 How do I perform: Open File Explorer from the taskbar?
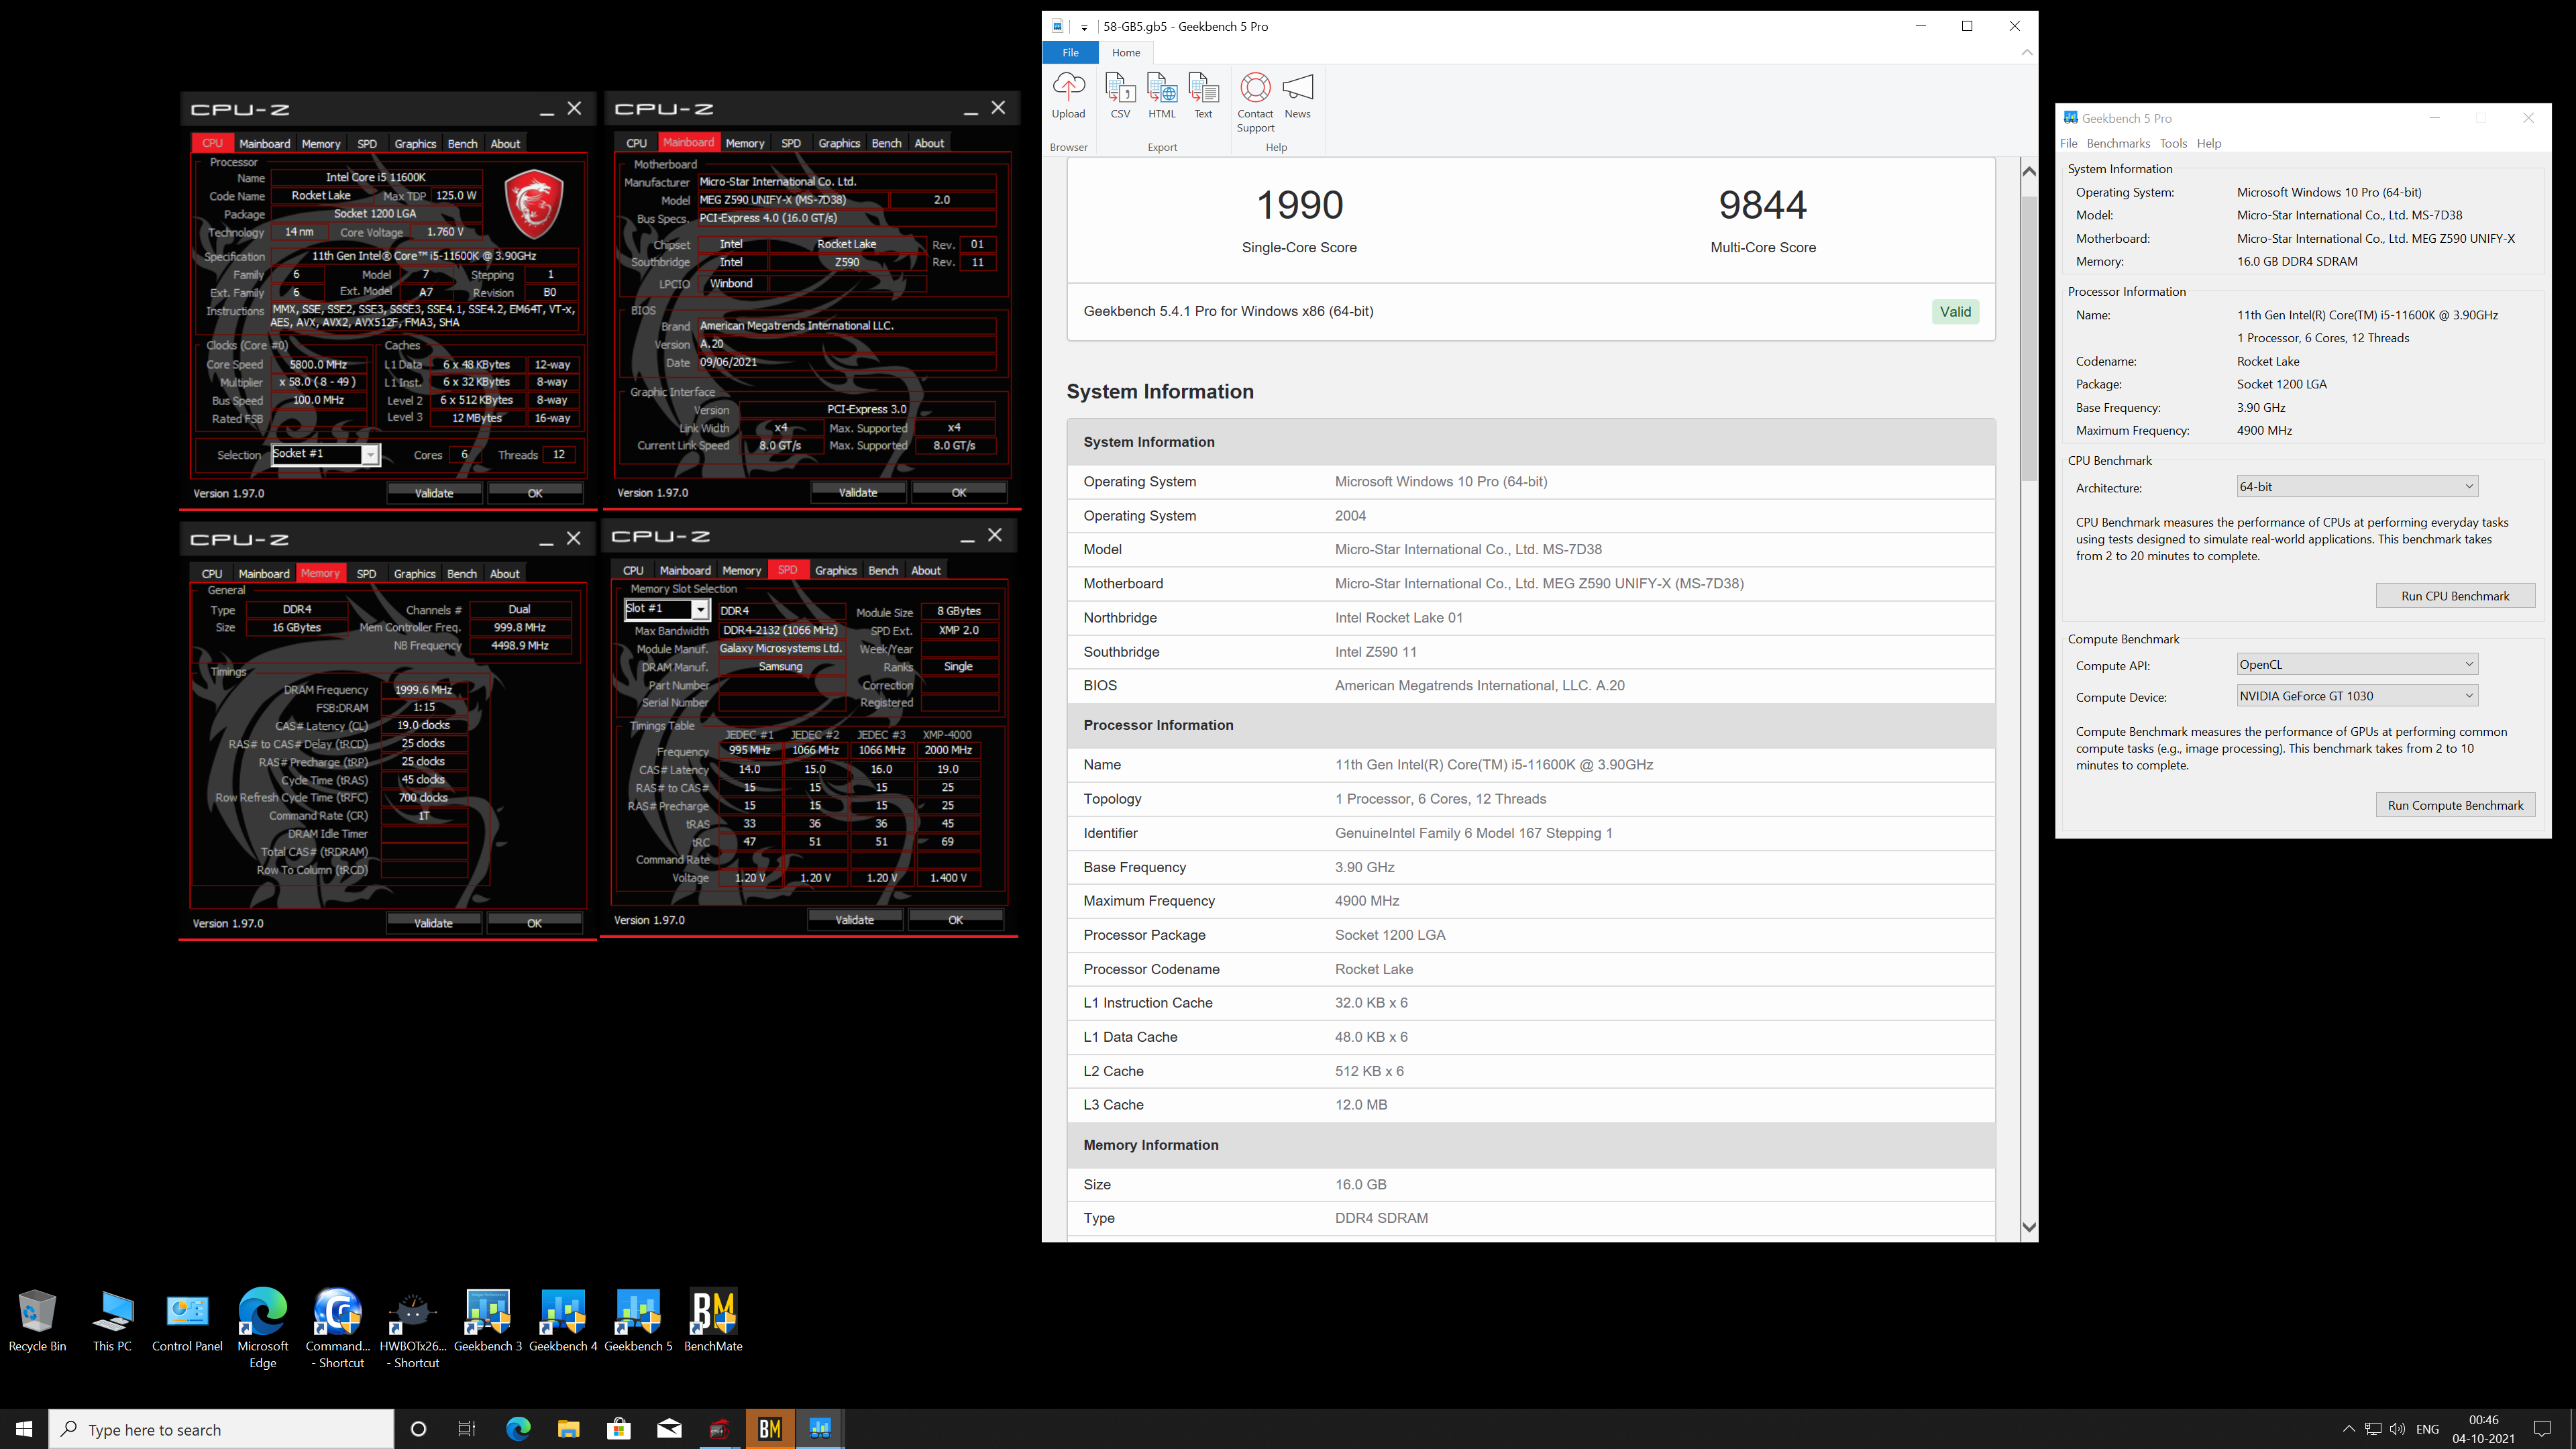pyautogui.click(x=568, y=1429)
